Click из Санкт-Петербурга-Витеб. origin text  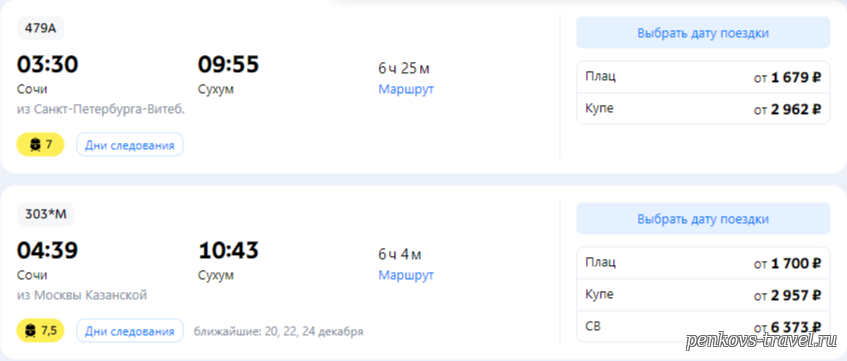101,109
